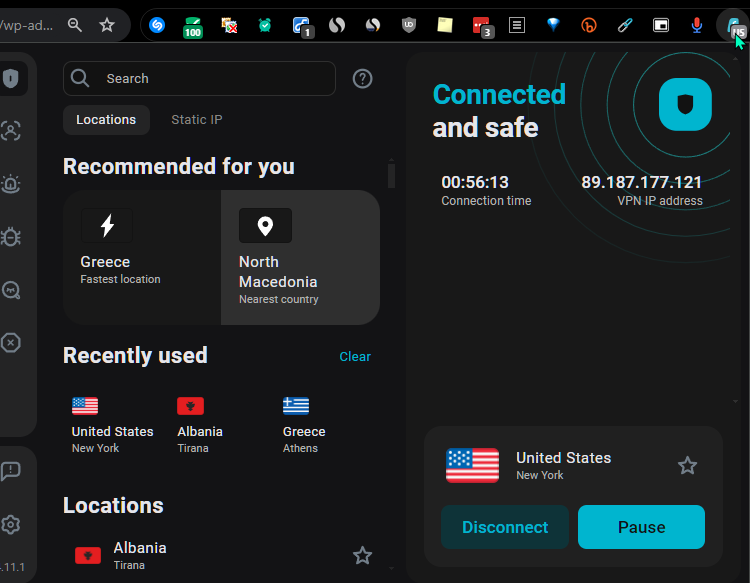Pause the VPN connection
This screenshot has height=583, width=750.
(x=641, y=527)
